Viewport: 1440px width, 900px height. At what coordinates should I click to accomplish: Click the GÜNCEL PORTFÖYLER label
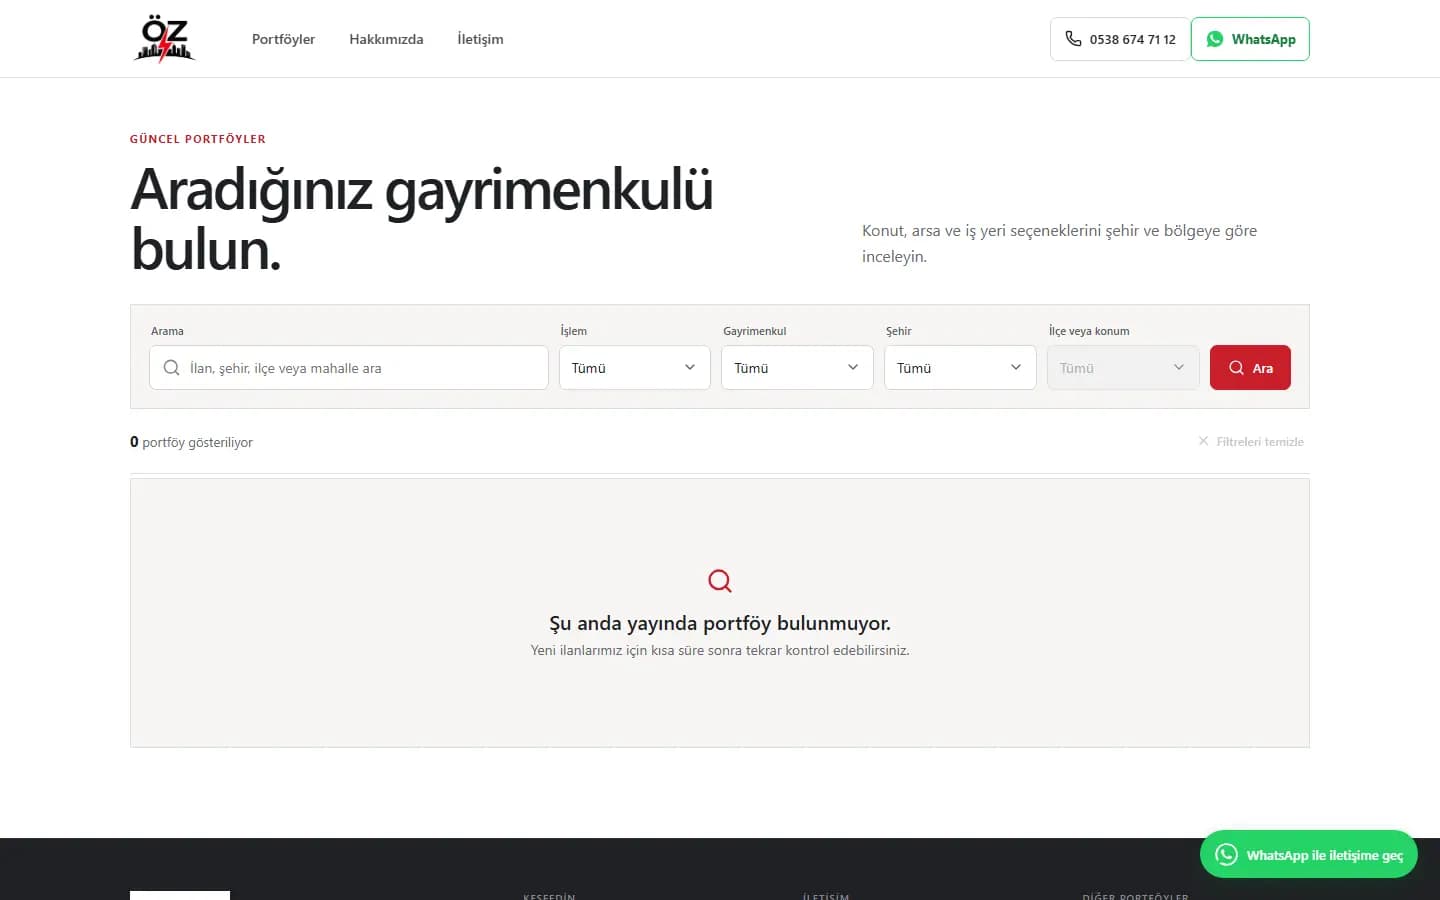[198, 139]
